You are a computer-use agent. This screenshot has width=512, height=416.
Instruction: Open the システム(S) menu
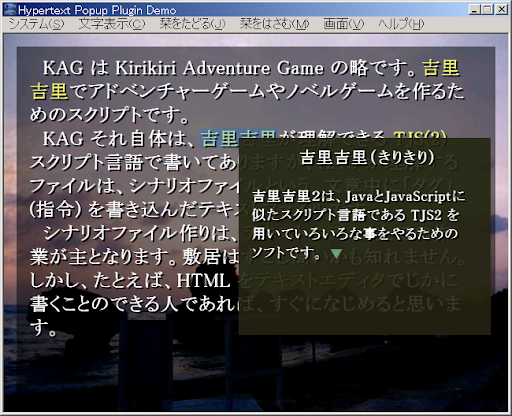pos(36,24)
